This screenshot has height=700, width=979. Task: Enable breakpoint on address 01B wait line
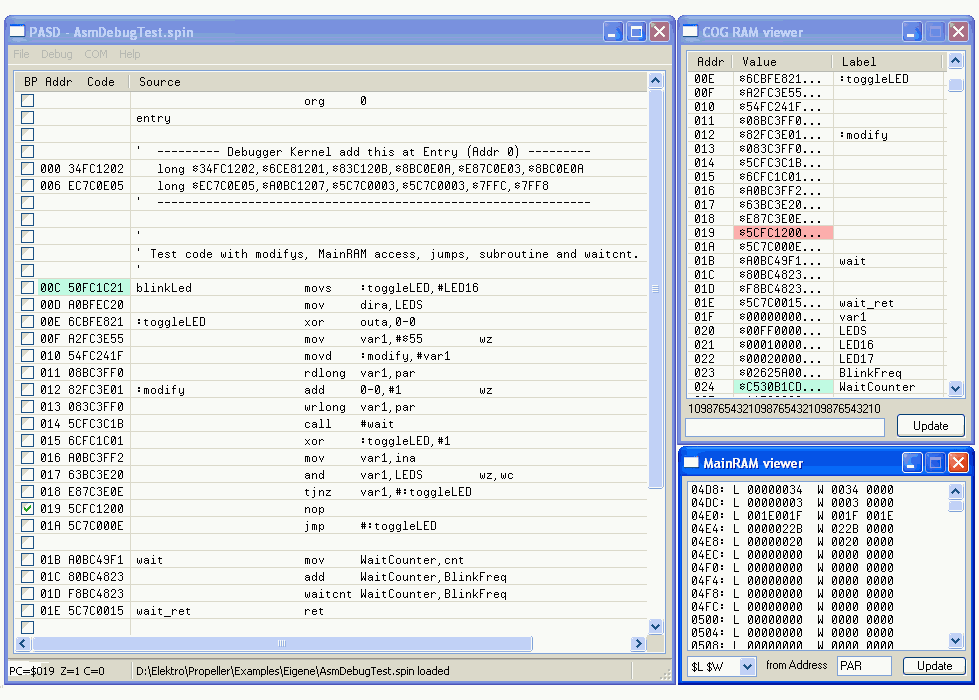click(28, 560)
